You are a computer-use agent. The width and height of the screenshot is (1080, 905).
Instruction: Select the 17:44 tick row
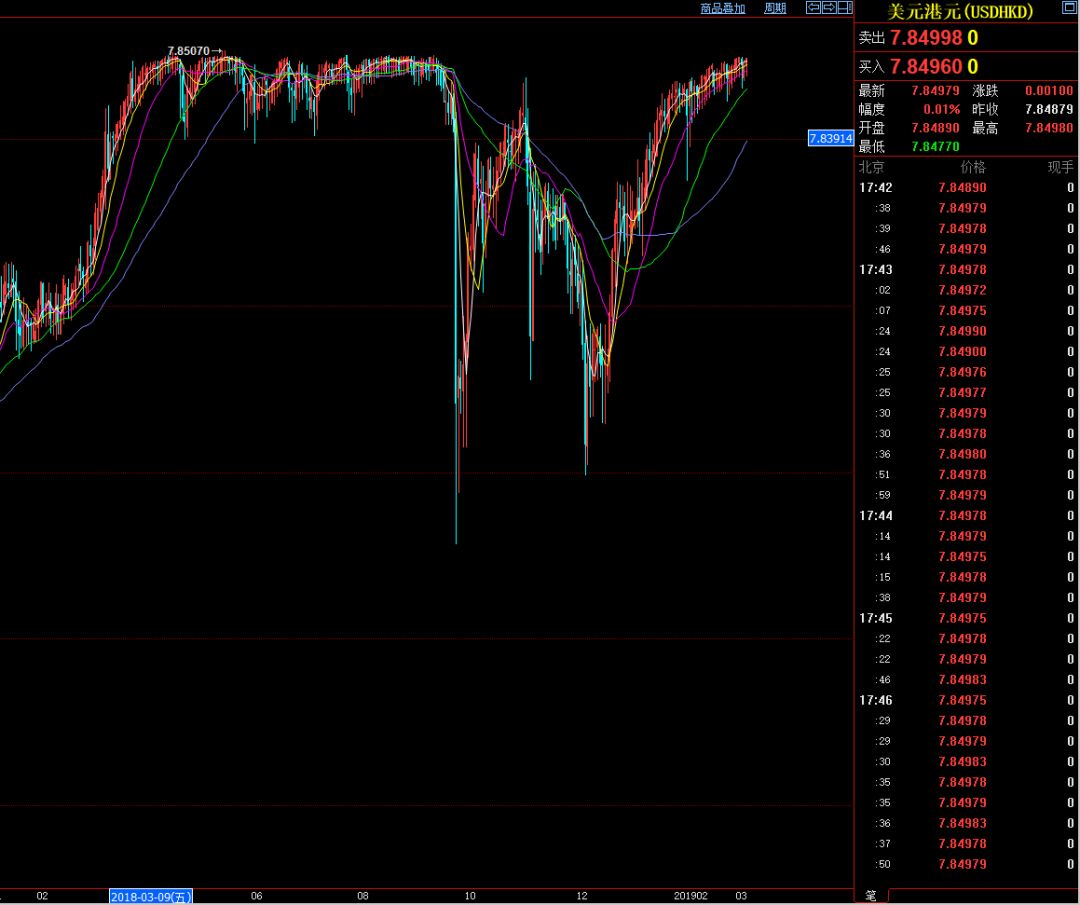click(966, 515)
